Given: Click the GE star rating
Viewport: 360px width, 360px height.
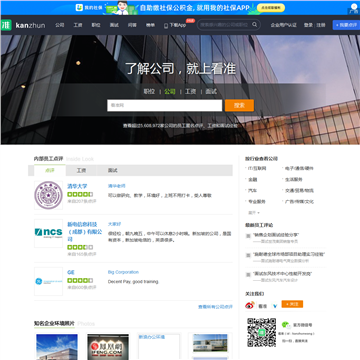Looking at the screenshot, I should (x=80, y=280).
